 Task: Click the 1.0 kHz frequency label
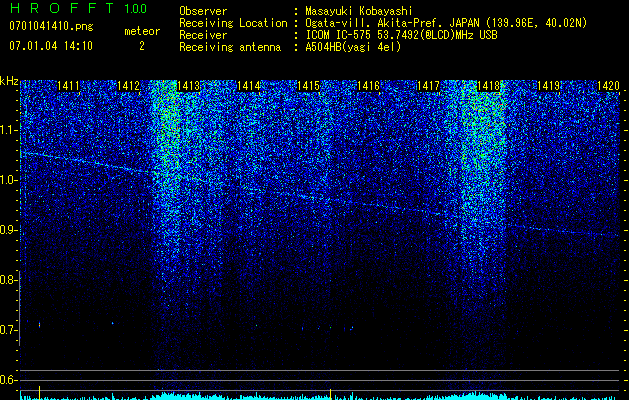[x=8, y=180]
